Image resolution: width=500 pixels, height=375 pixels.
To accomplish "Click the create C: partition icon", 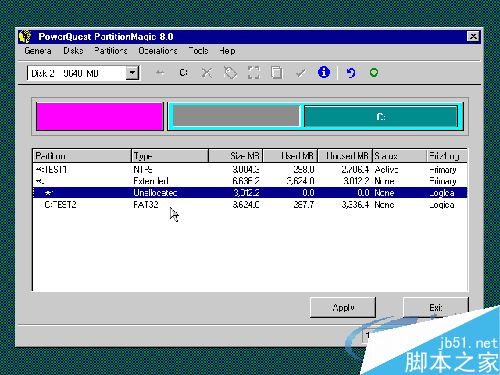I will tap(183, 73).
